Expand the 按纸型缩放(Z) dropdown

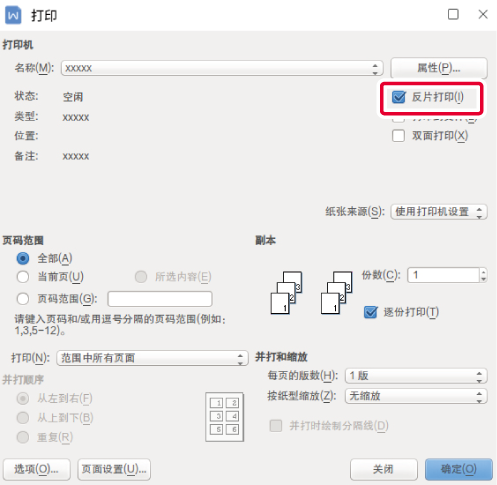416,396
